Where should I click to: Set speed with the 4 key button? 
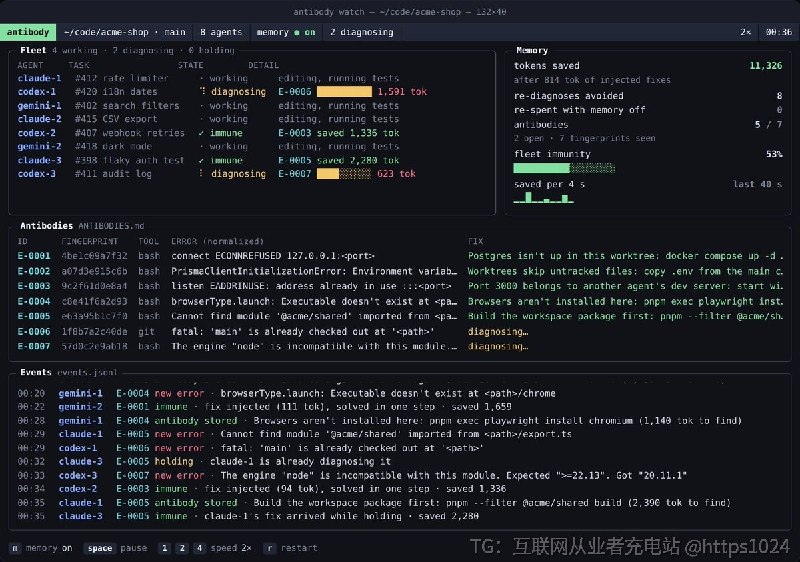(199, 548)
